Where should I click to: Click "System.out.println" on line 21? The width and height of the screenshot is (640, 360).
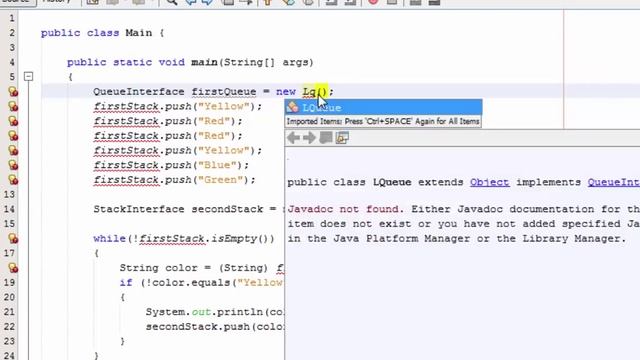(x=205, y=312)
